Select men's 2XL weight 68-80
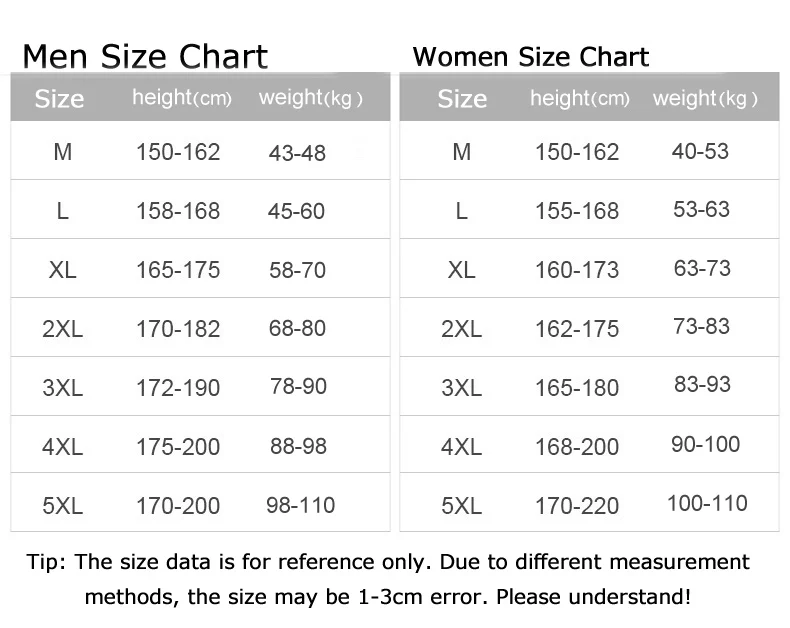Viewport: 790px width, 628px height. click(298, 328)
